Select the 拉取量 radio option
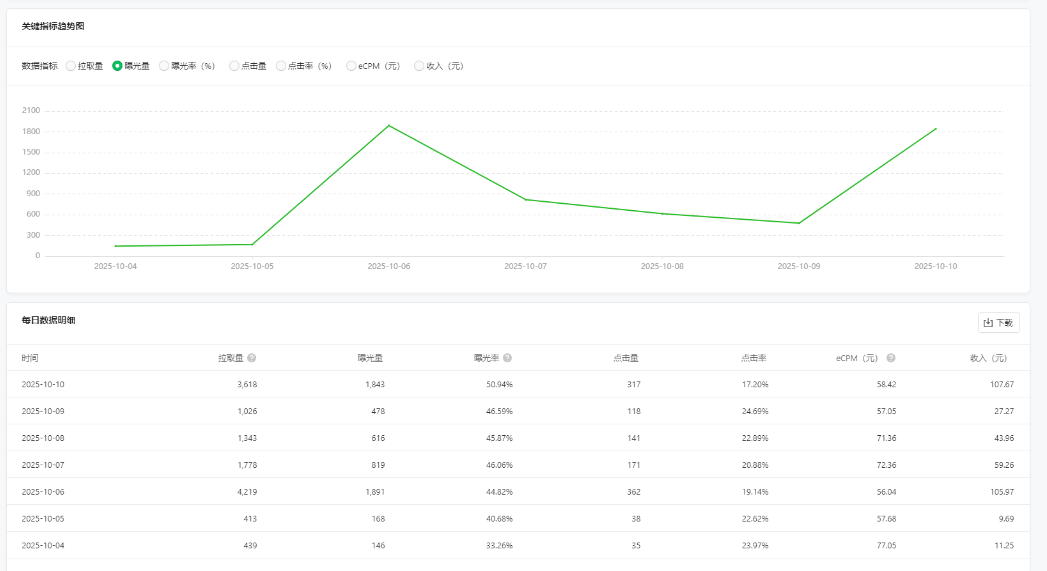 pyautogui.click(x=71, y=66)
